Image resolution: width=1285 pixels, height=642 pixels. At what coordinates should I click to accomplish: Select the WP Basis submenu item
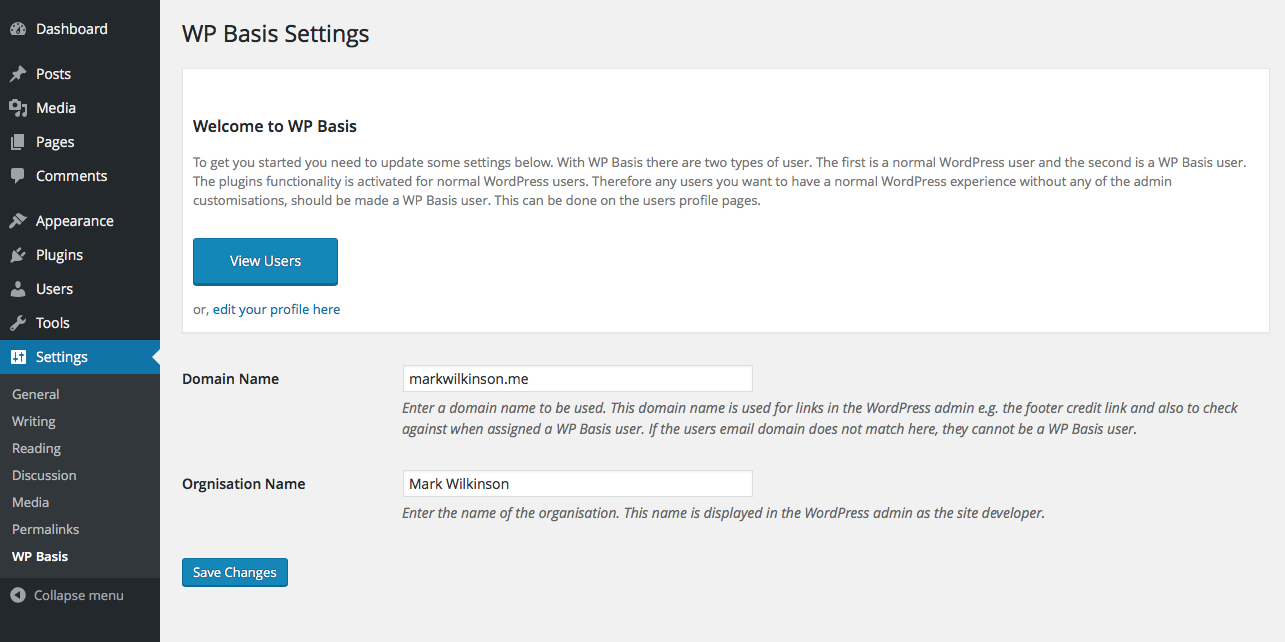(x=40, y=556)
